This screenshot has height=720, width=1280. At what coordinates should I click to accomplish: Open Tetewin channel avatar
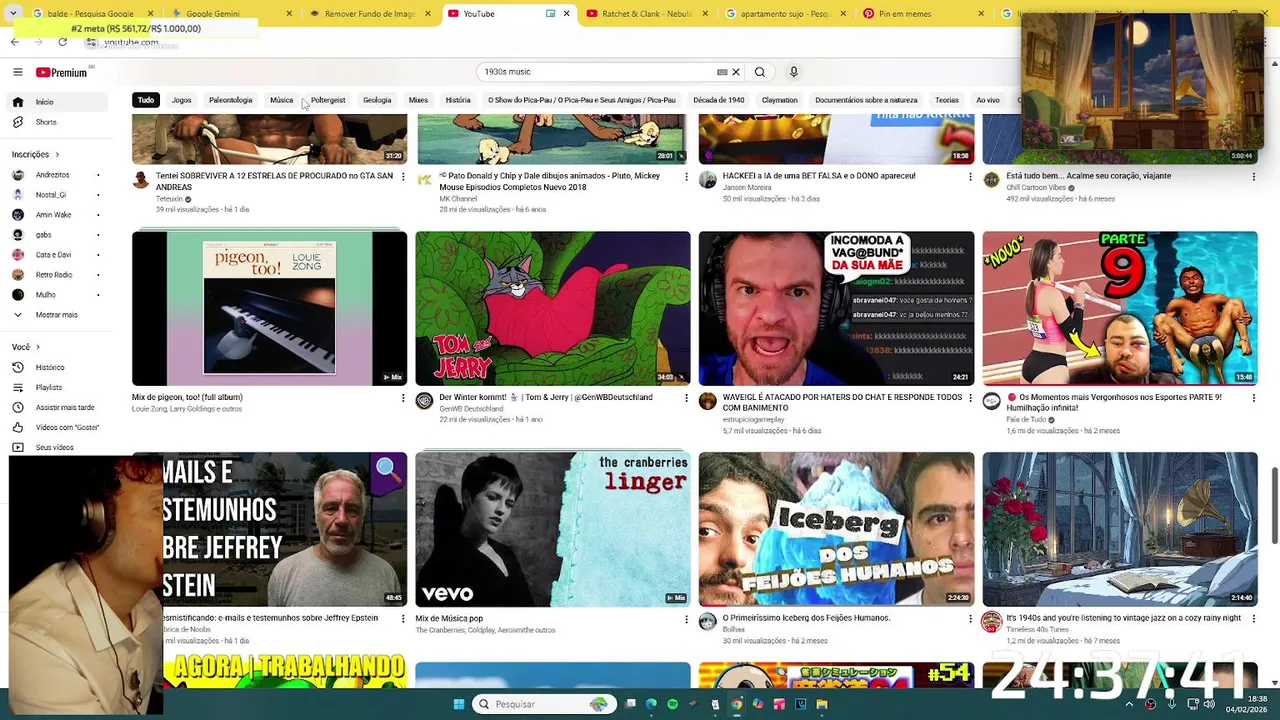point(141,180)
